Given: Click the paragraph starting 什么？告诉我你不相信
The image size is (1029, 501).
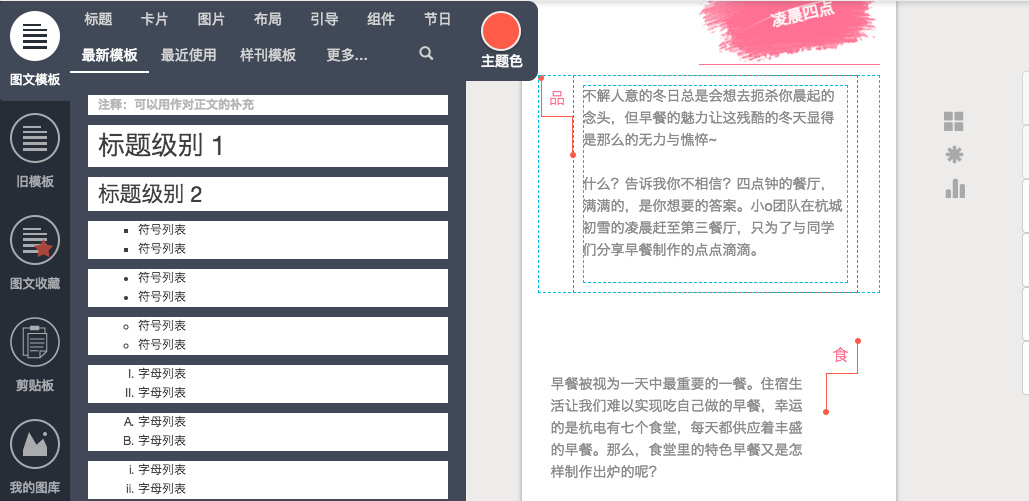Looking at the screenshot, I should 713,217.
